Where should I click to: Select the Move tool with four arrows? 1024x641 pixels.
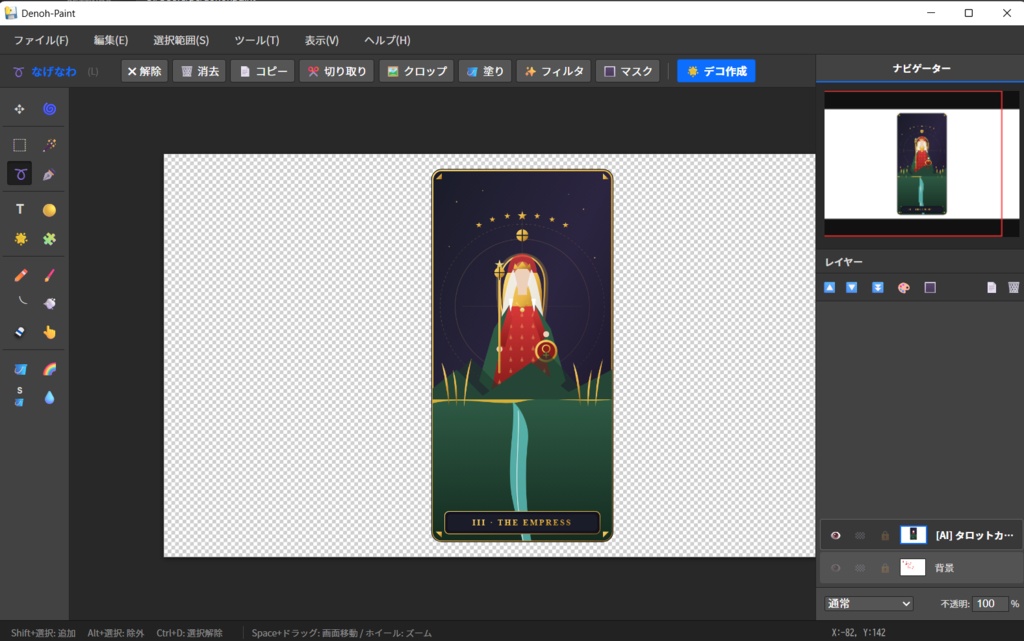(20, 109)
